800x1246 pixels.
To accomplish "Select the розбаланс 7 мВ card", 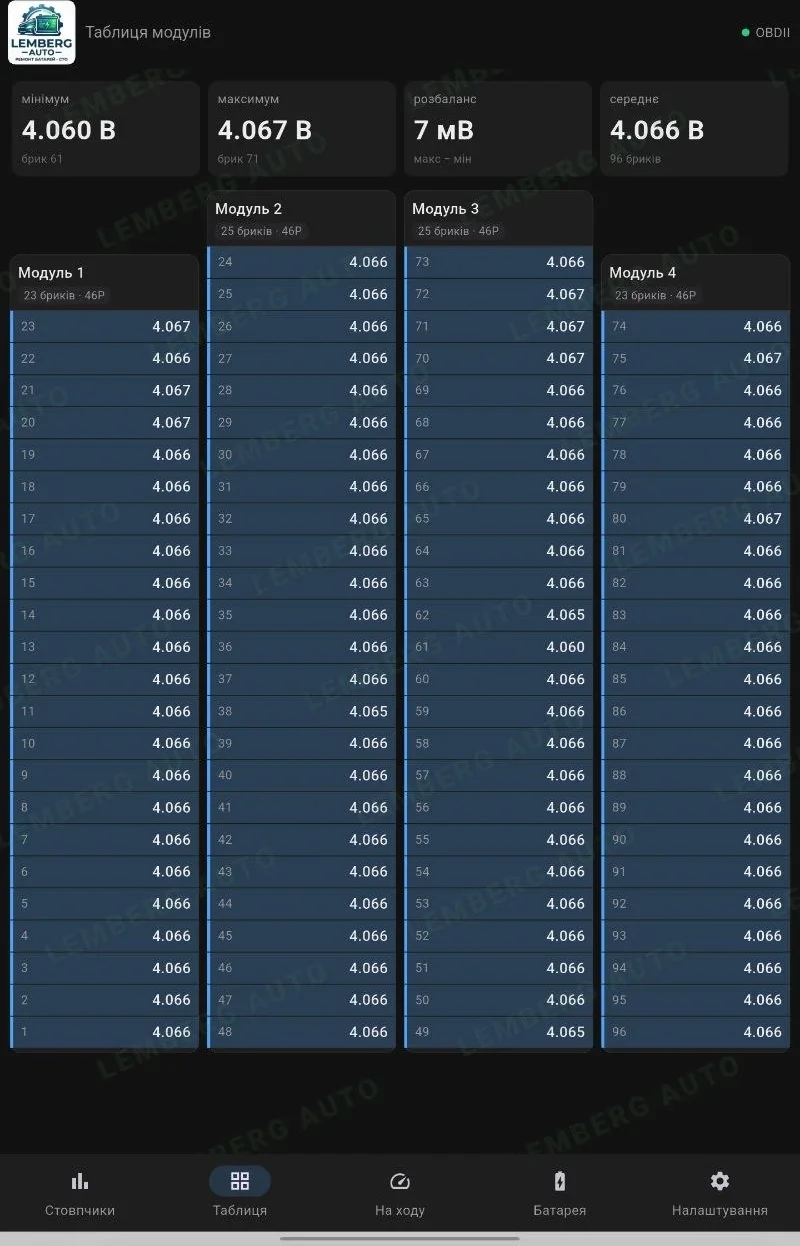I will [x=499, y=130].
